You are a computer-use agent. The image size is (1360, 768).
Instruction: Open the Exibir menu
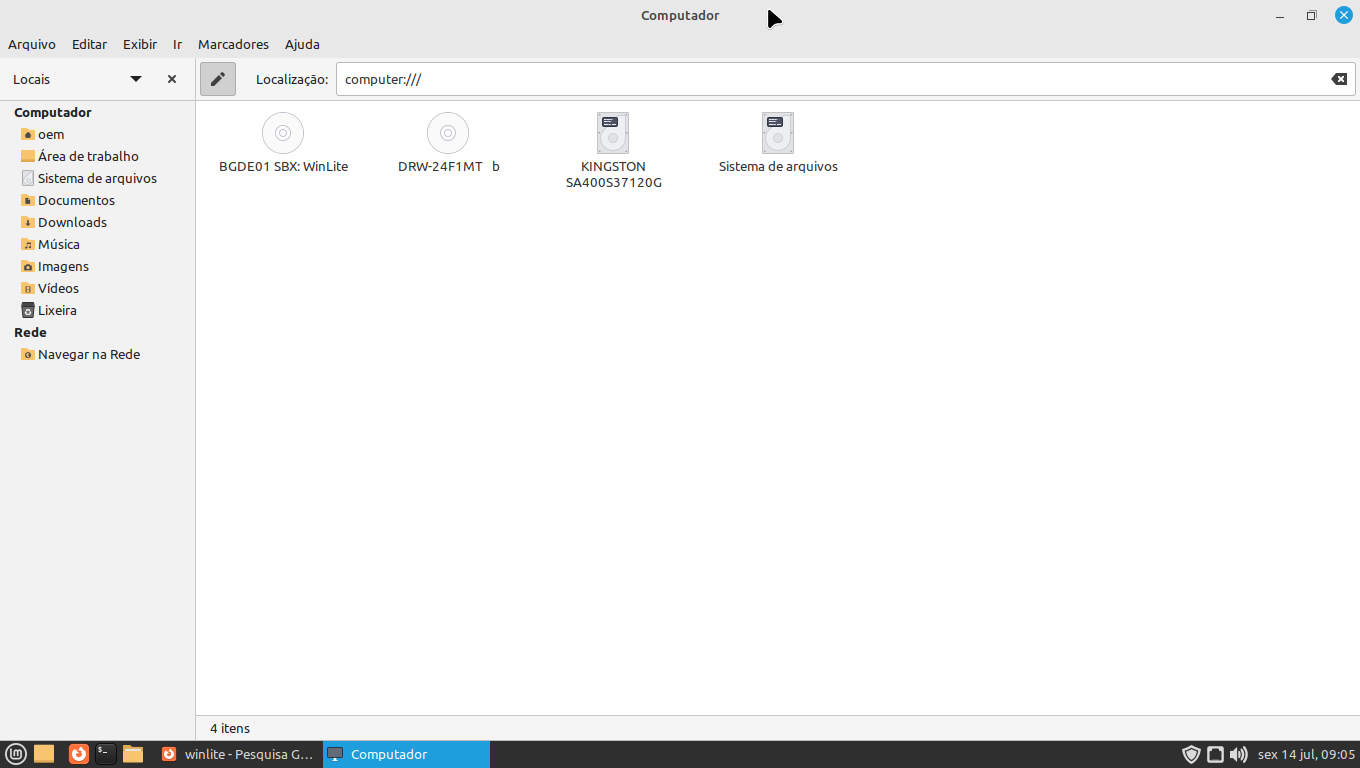pos(140,44)
